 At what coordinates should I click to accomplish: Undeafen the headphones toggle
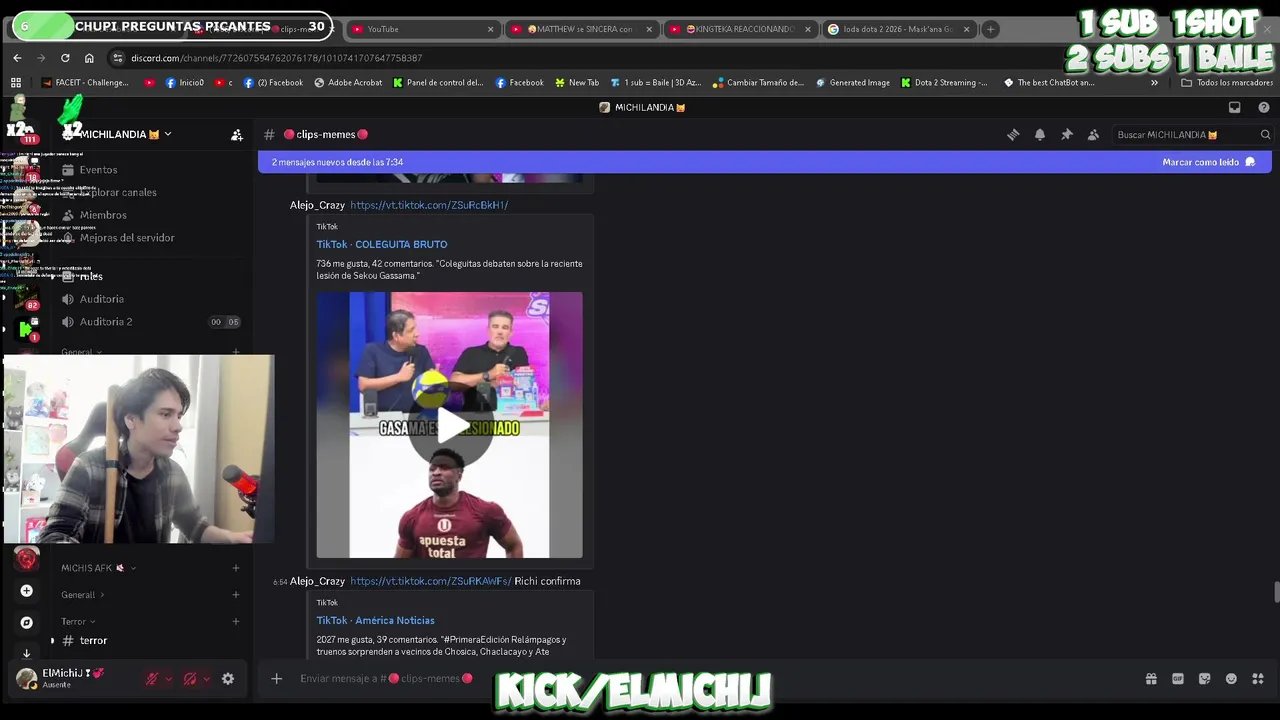pyautogui.click(x=190, y=679)
